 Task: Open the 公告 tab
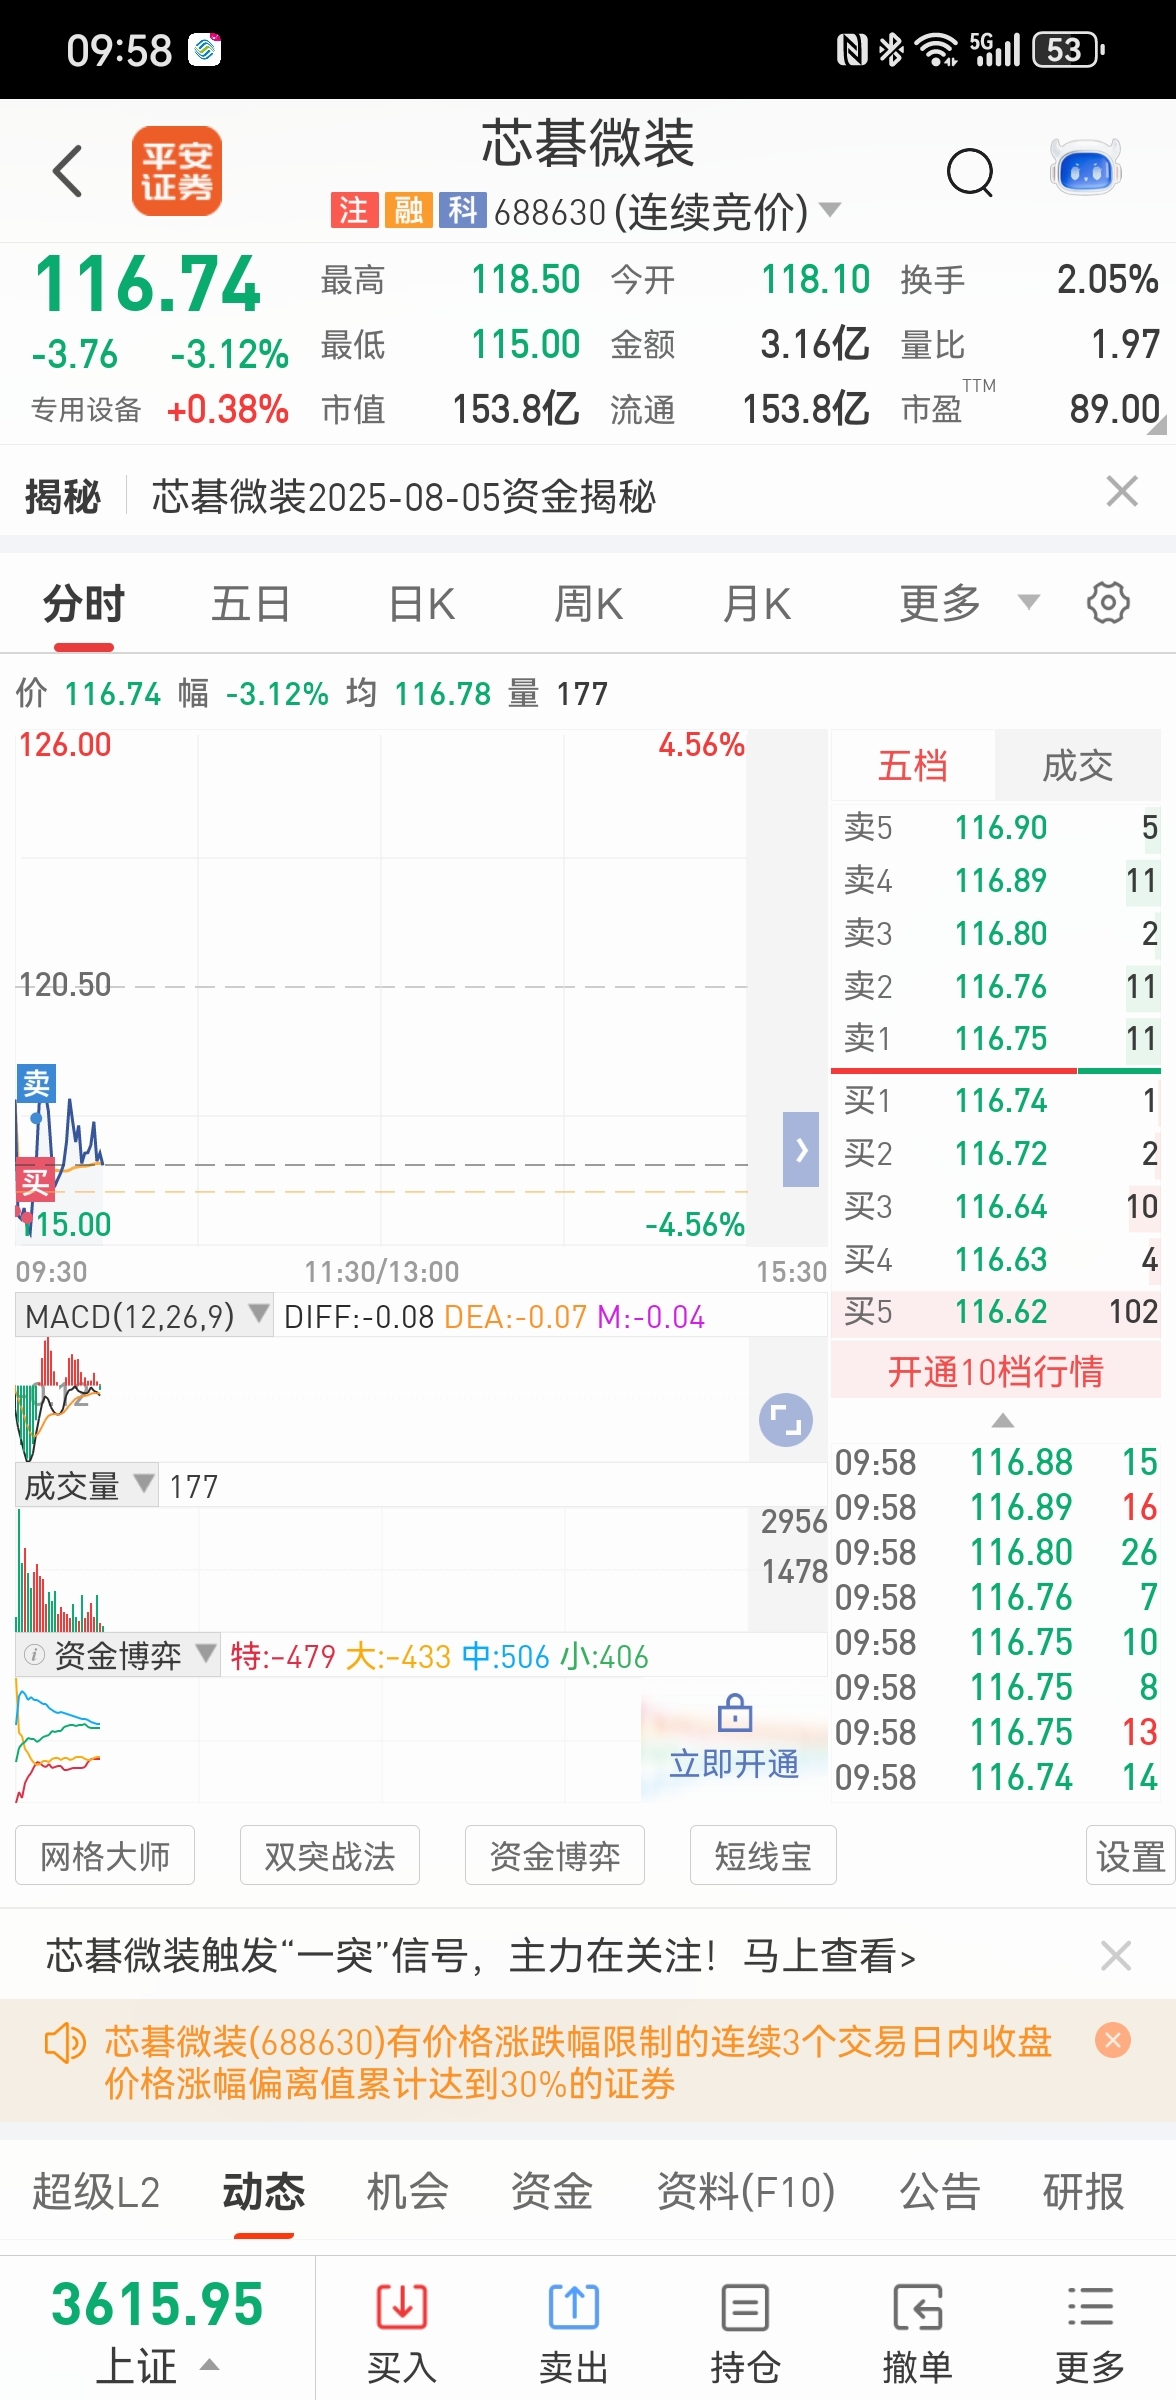click(x=940, y=2192)
